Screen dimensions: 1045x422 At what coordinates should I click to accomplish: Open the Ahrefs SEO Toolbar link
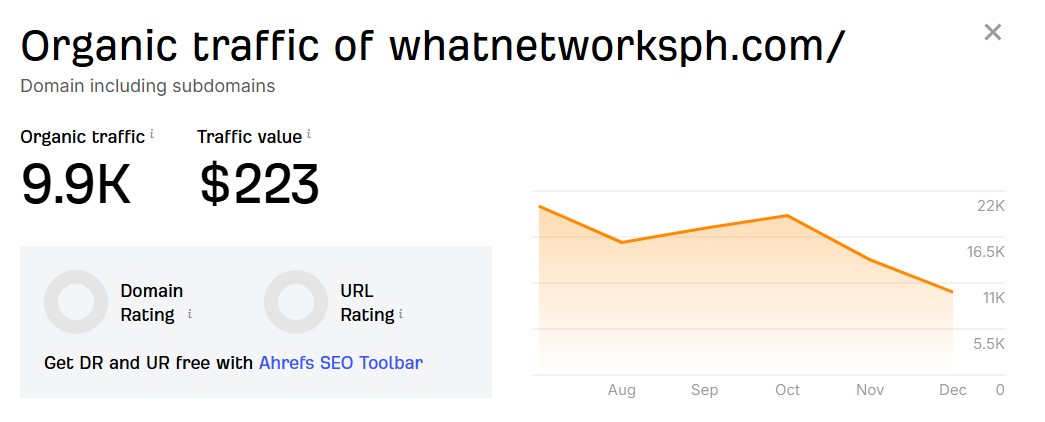click(340, 363)
